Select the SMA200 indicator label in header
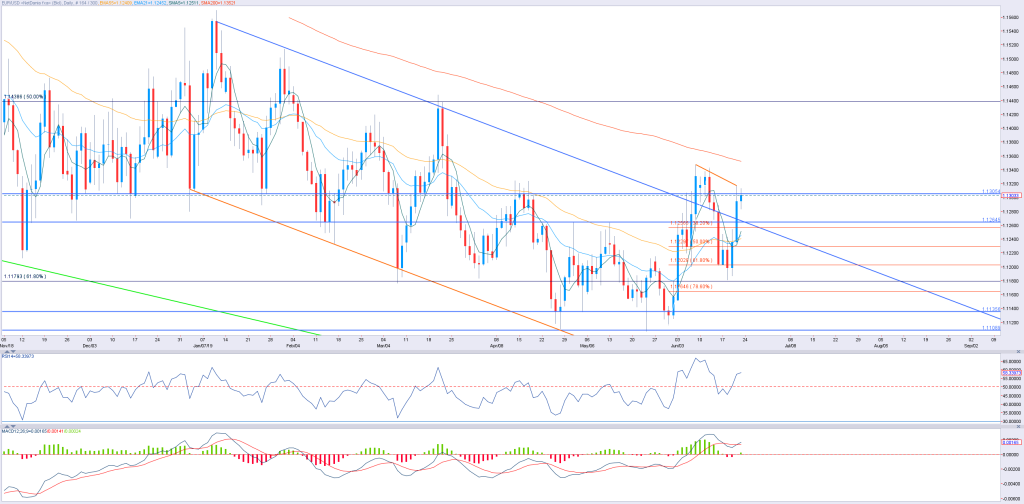The width and height of the screenshot is (1024, 504). coord(217,3)
